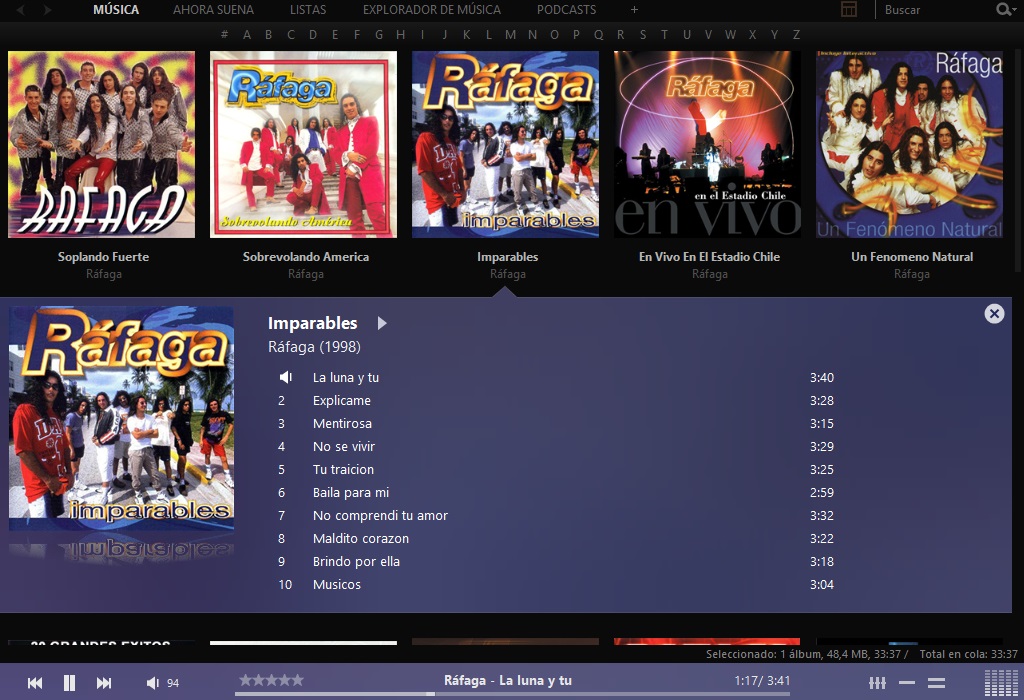The width and height of the screenshot is (1024, 700).
Task: Mute audio via the speaker icon
Action: coord(151,682)
